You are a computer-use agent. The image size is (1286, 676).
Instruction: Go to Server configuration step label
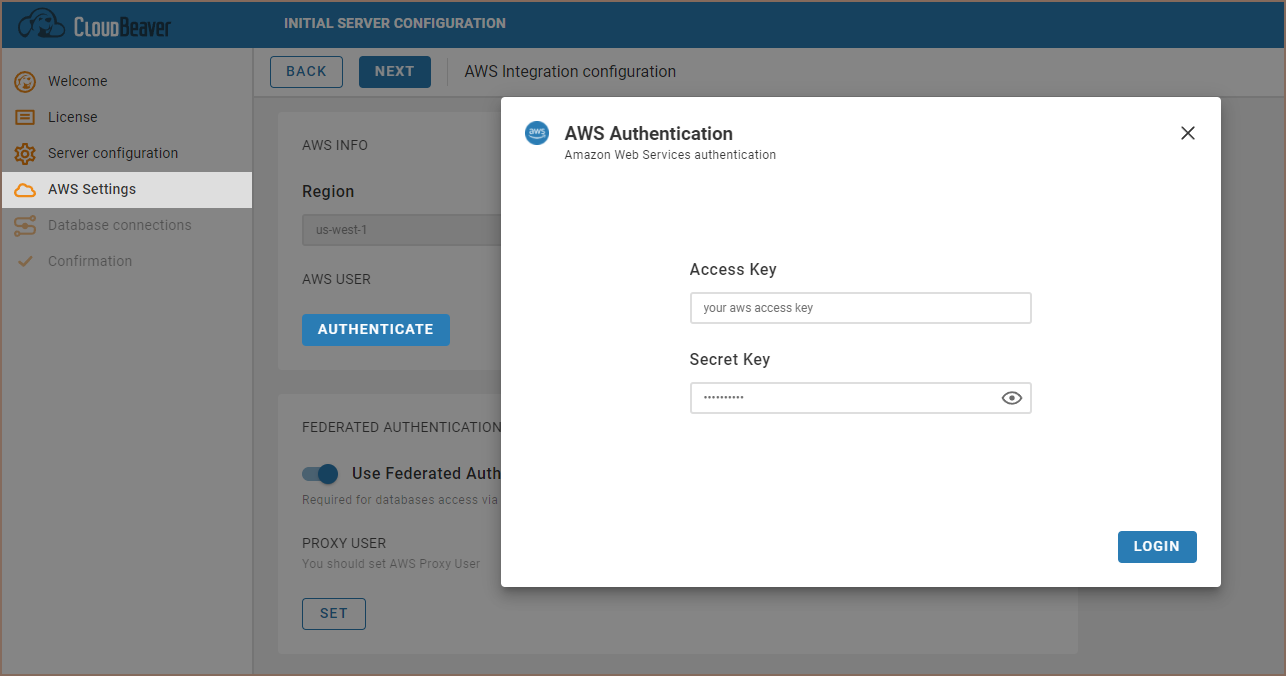[x=113, y=153]
